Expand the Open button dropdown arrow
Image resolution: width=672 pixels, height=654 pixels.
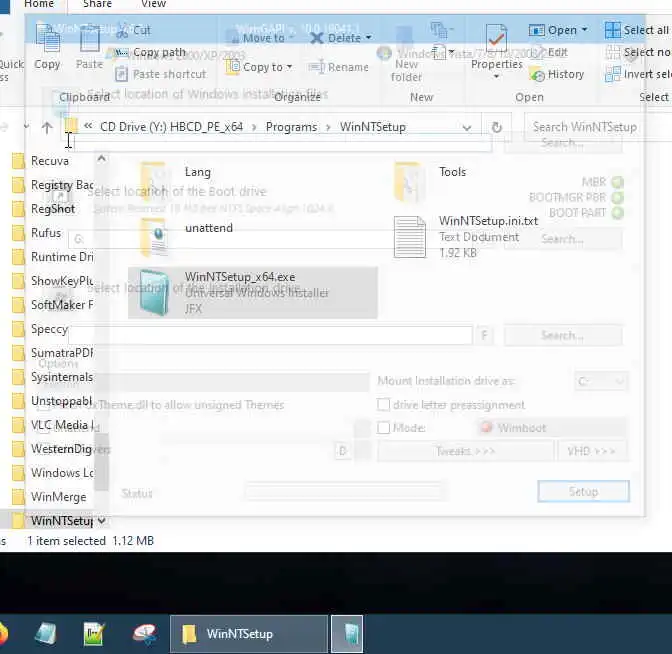coord(585,30)
